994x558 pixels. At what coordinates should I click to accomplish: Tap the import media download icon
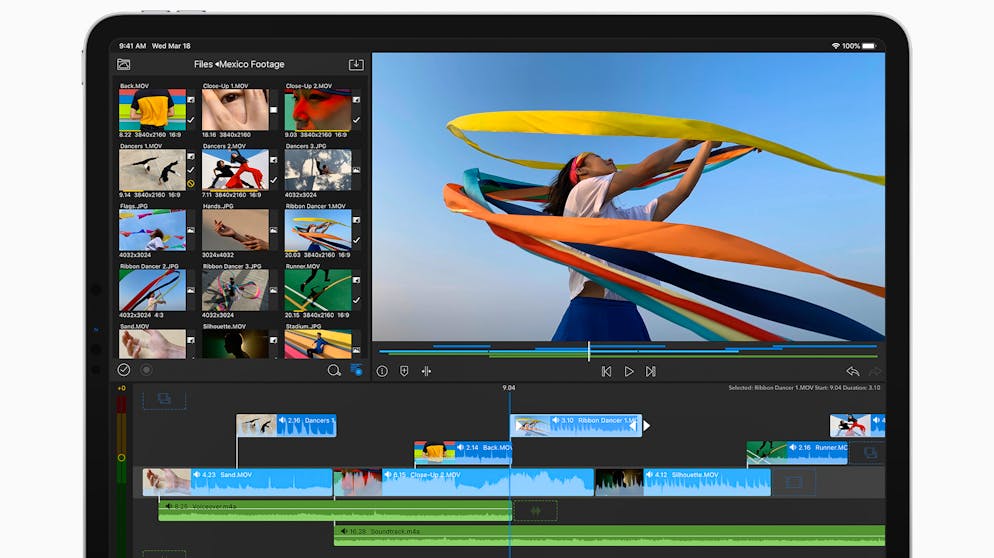tap(356, 65)
